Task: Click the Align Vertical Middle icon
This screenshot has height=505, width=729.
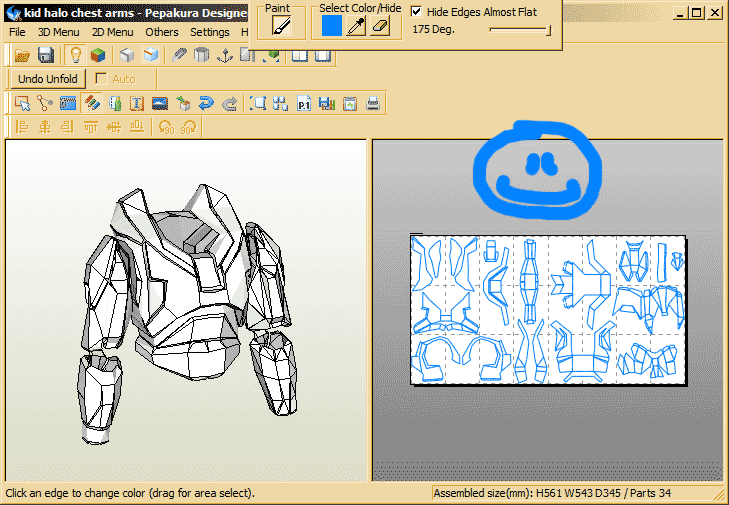Action: click(114, 126)
